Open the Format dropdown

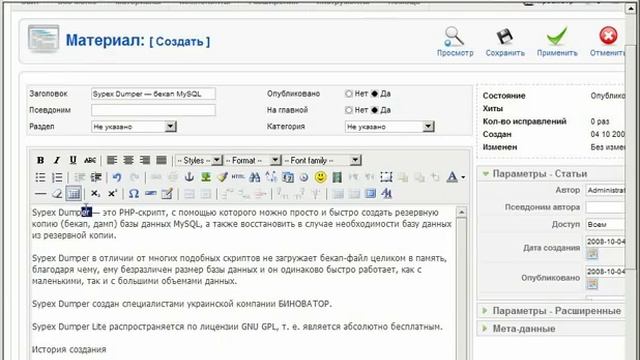pos(252,160)
